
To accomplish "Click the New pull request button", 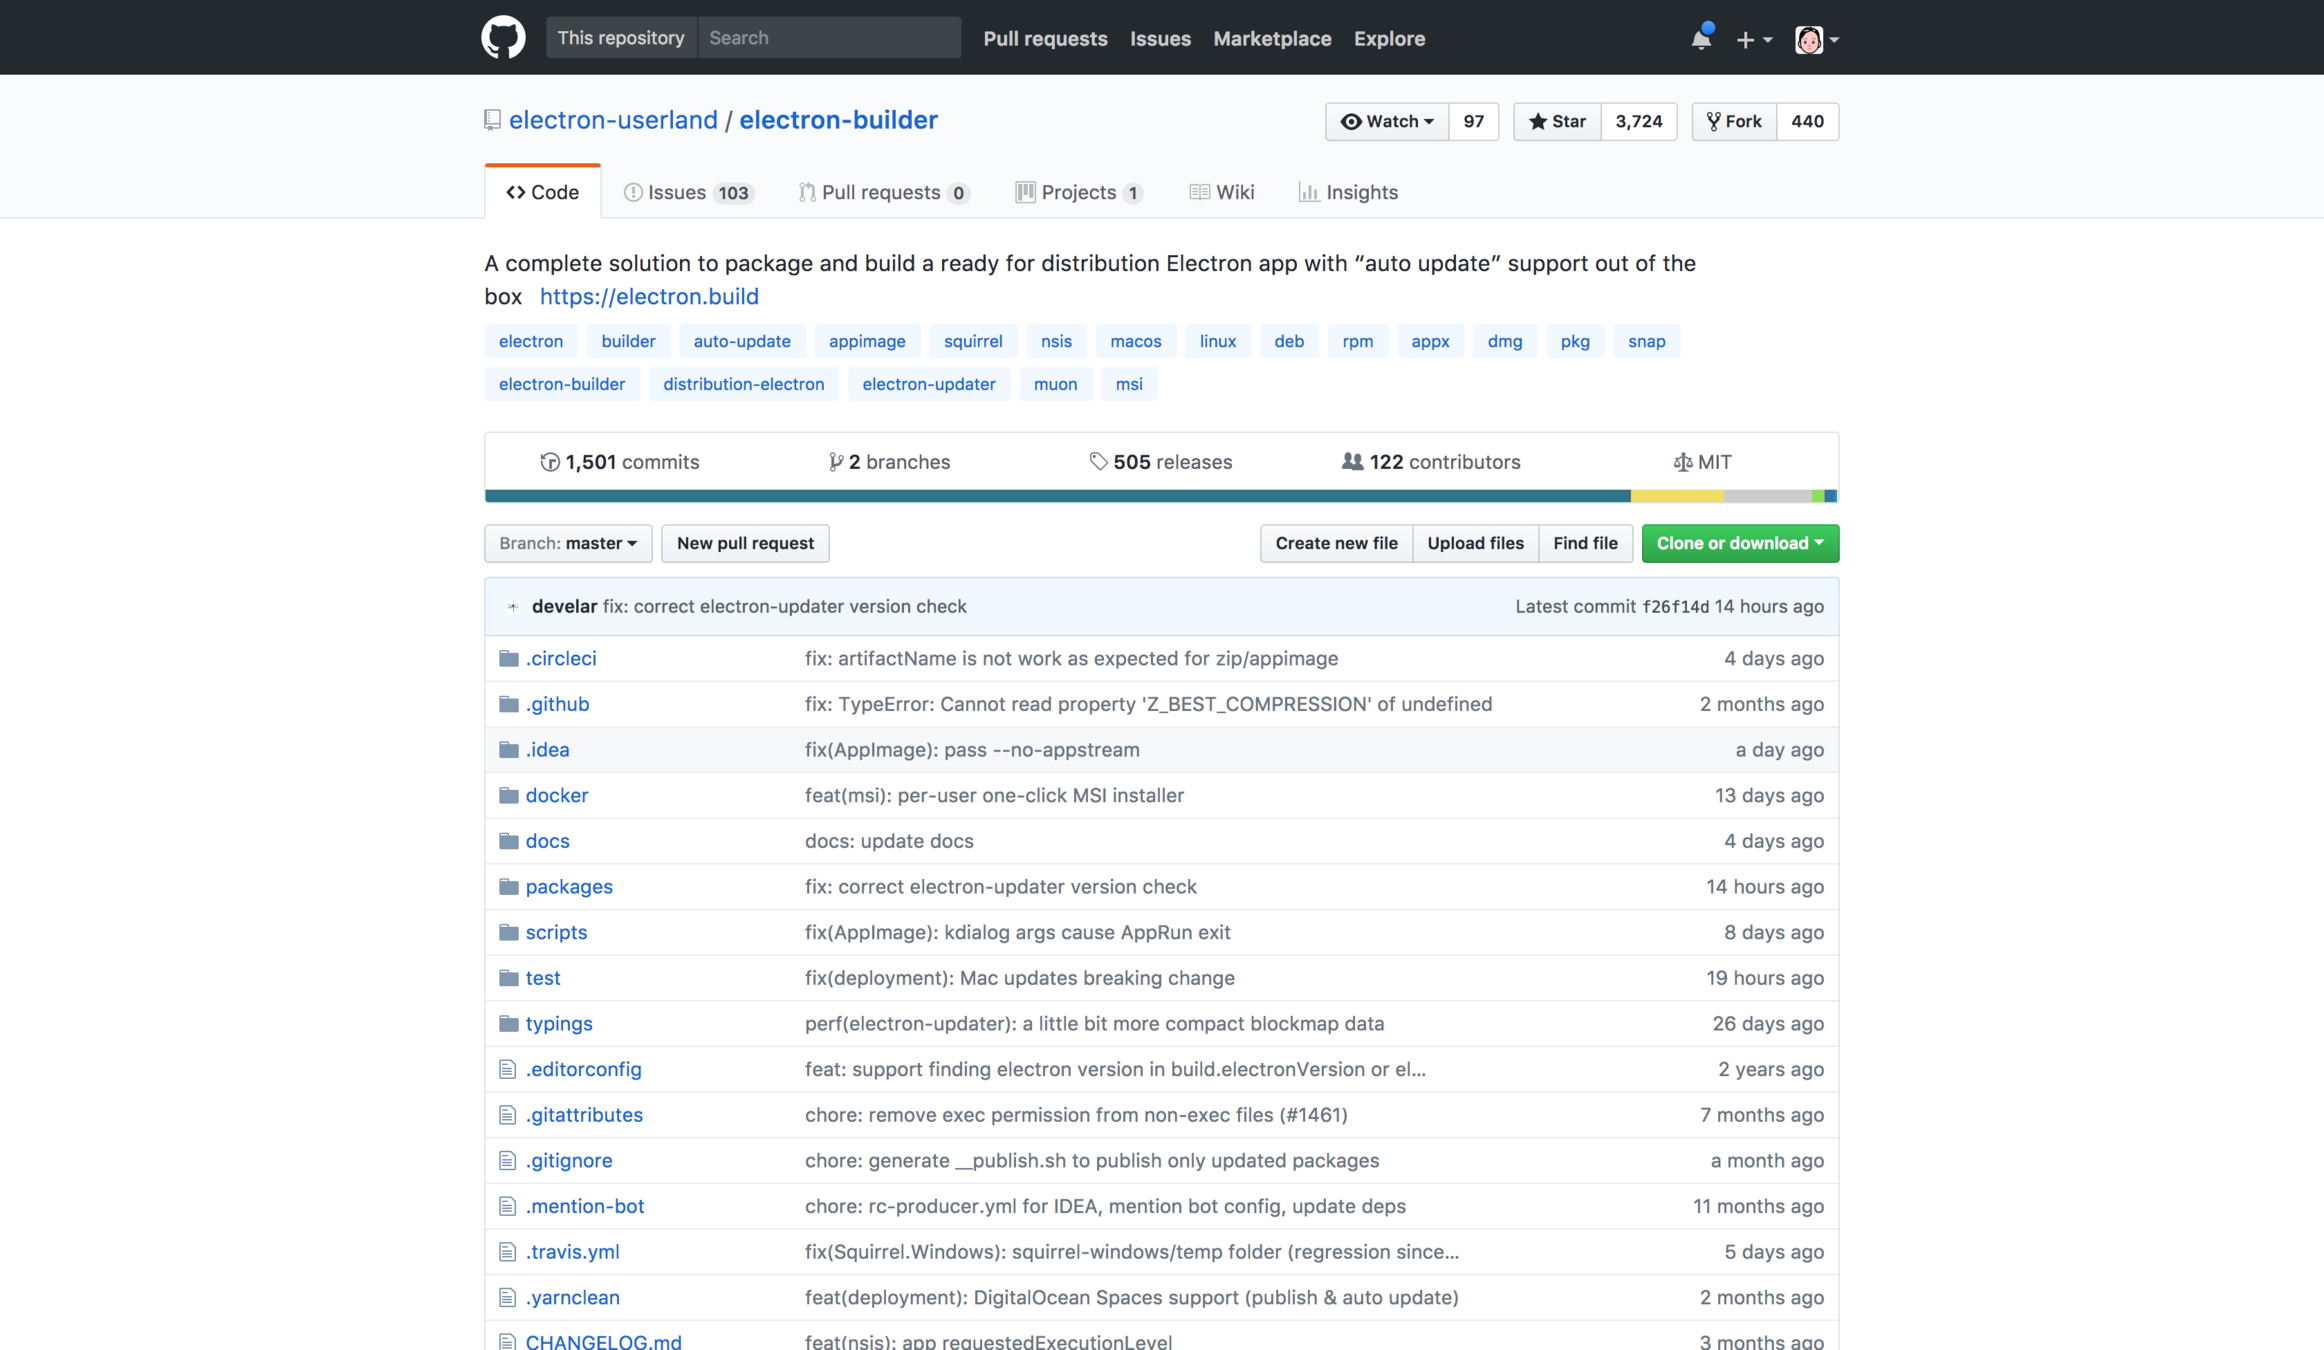I will [745, 543].
